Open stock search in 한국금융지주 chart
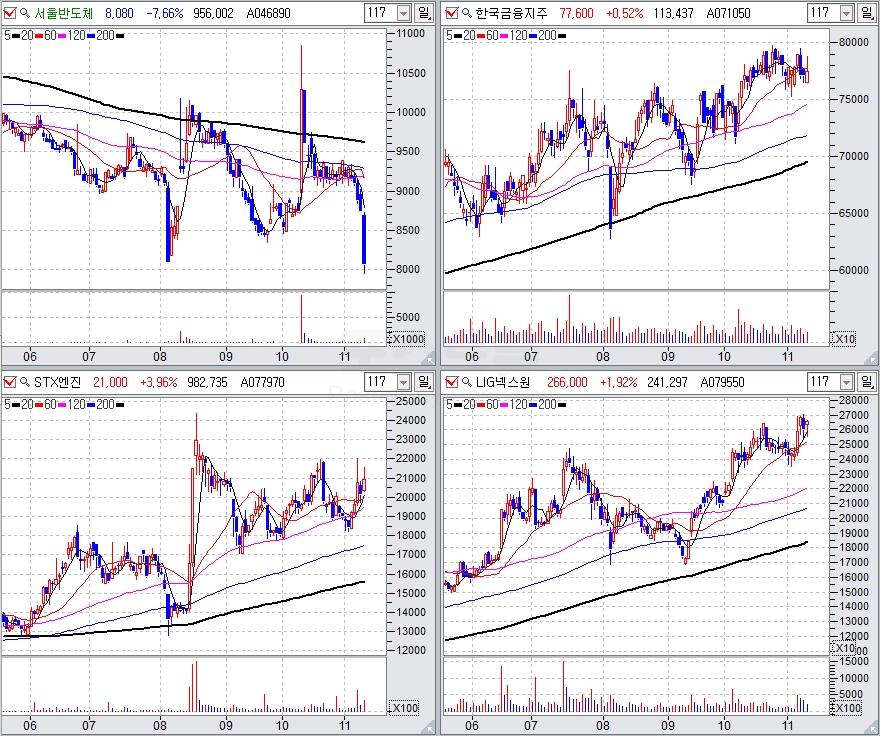 [466, 13]
